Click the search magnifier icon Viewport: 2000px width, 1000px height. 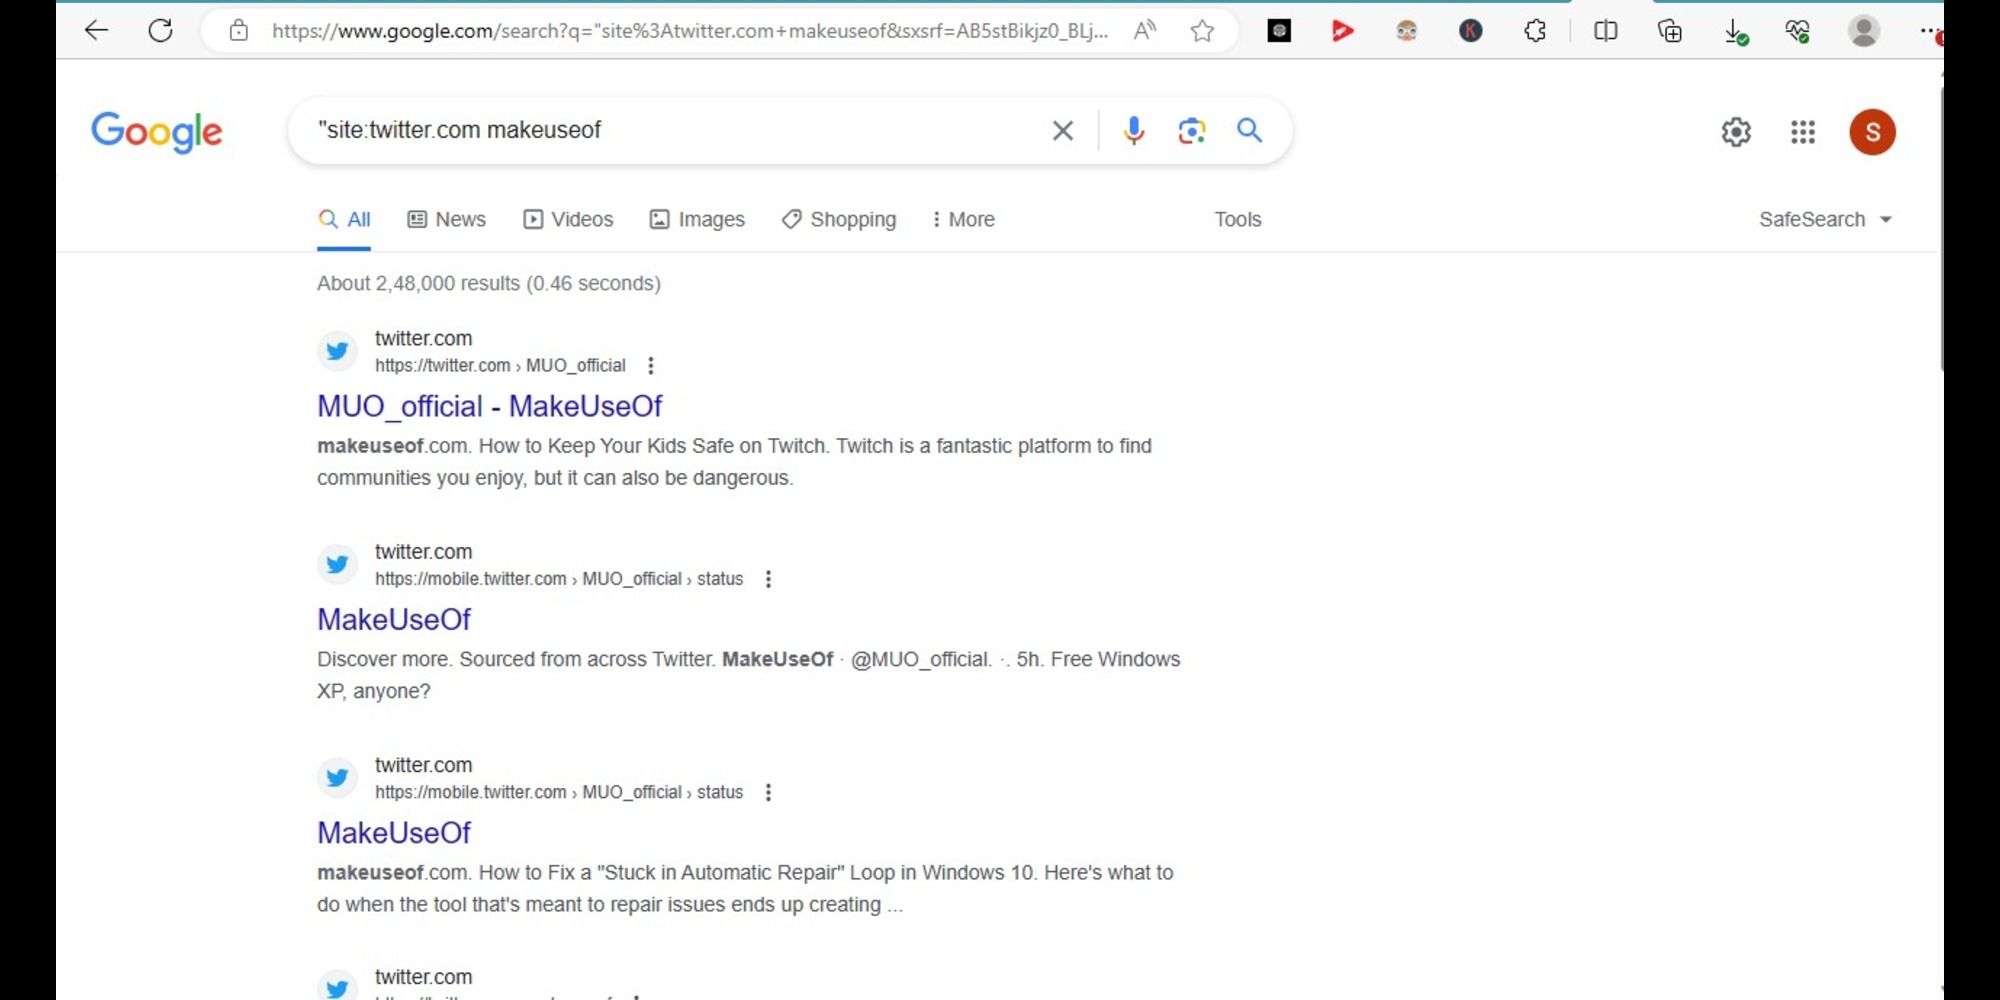click(x=1249, y=130)
